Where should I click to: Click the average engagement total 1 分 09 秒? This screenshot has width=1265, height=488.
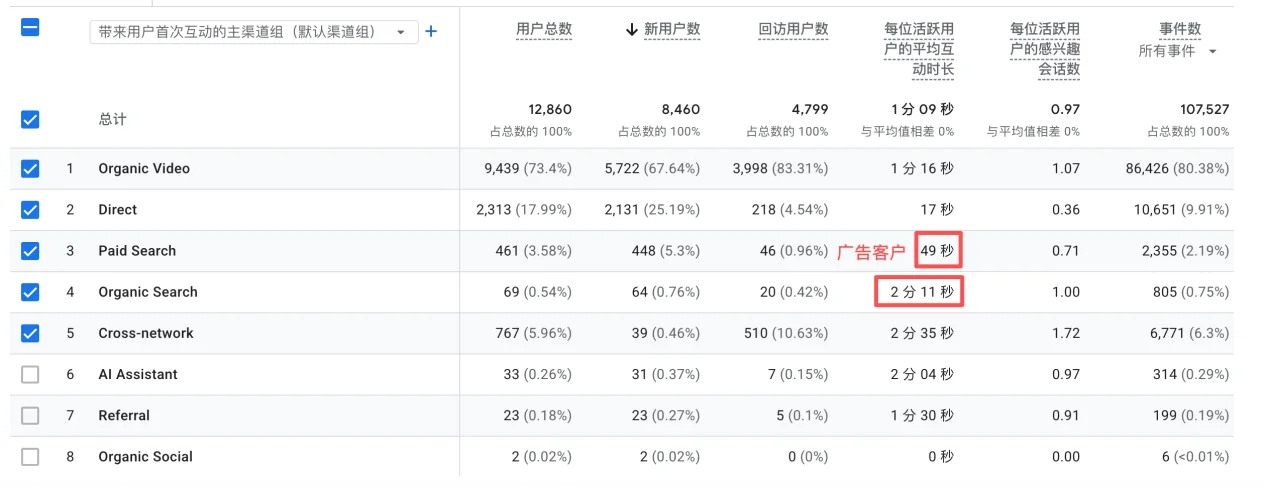click(923, 109)
